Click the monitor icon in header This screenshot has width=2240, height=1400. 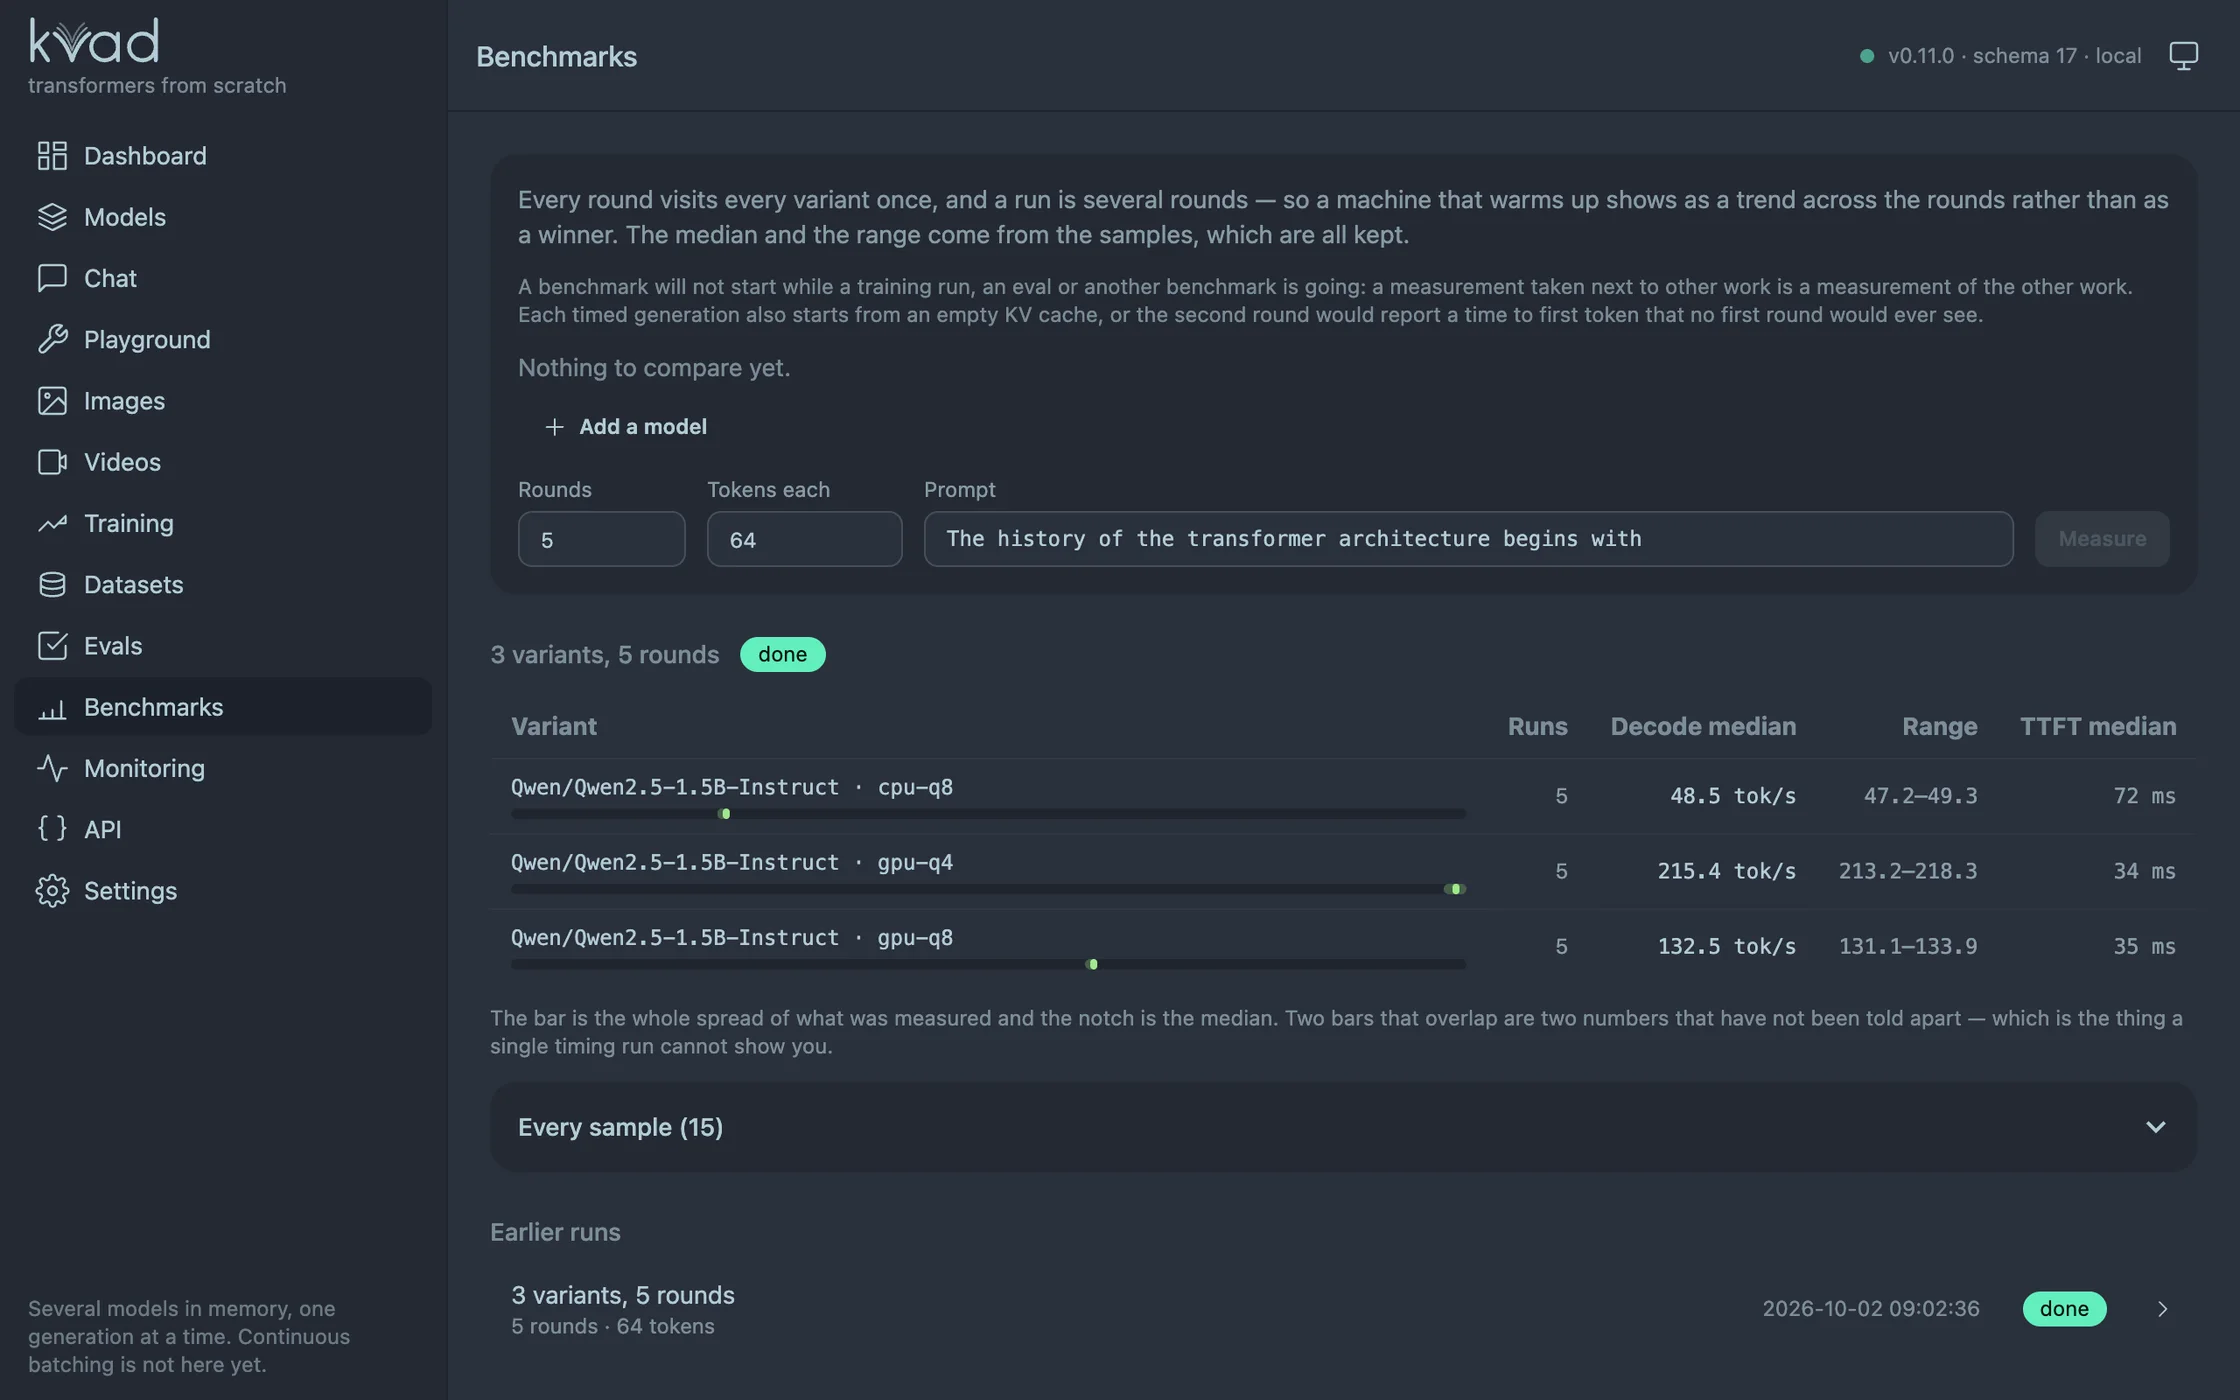click(2183, 56)
